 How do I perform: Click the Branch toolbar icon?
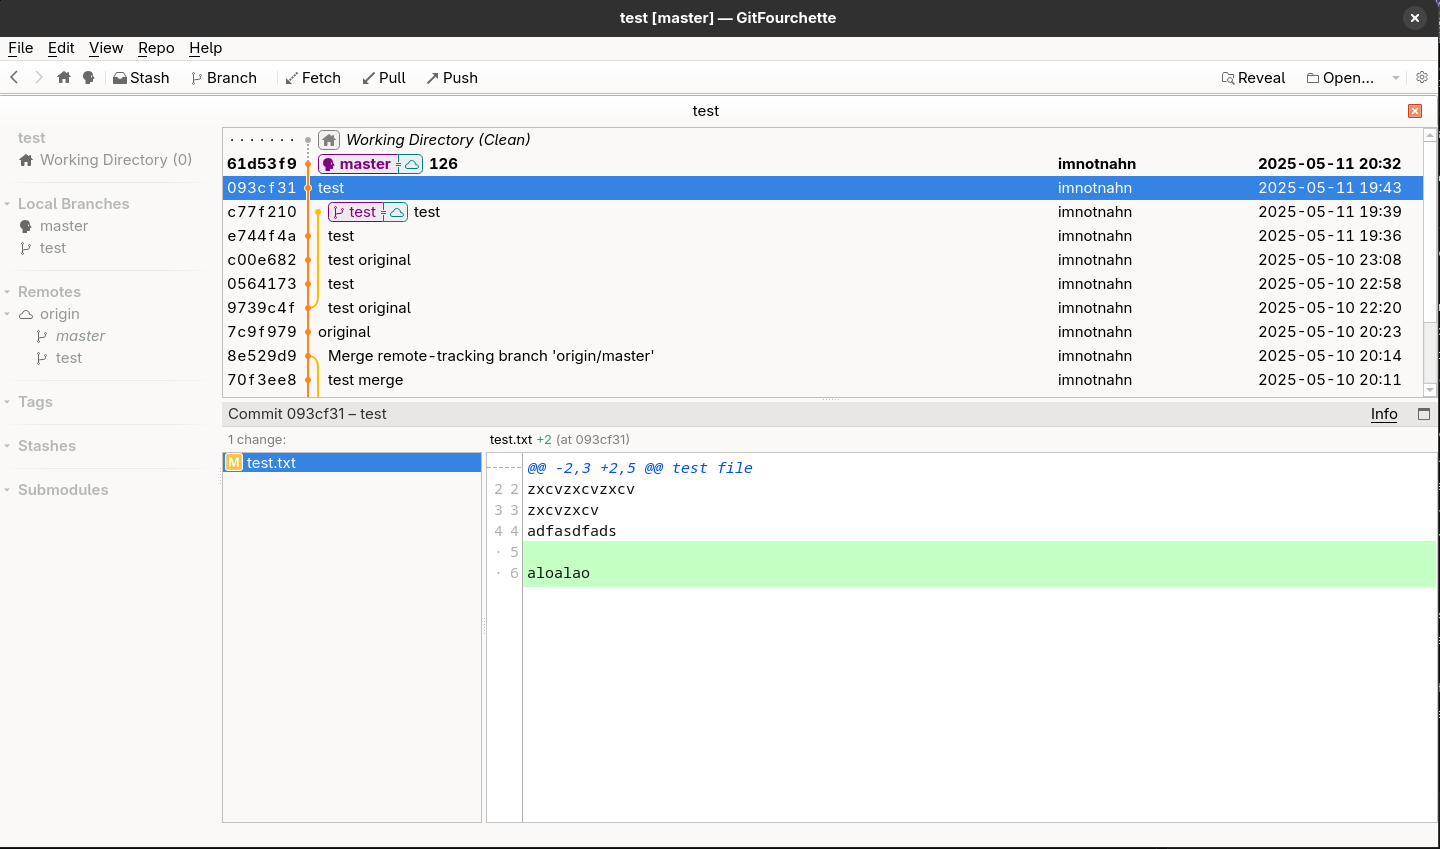coord(223,77)
